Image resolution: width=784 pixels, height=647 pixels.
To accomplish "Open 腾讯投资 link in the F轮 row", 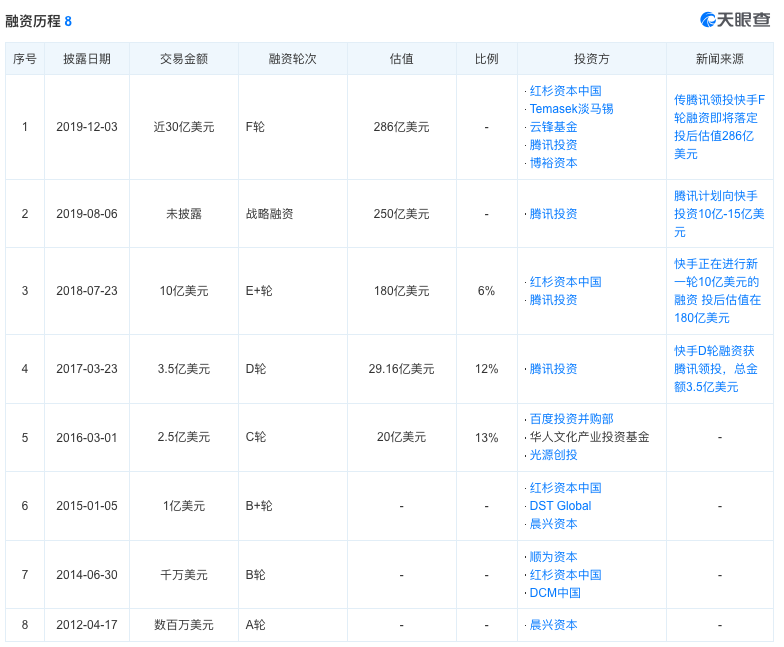I will tap(553, 145).
